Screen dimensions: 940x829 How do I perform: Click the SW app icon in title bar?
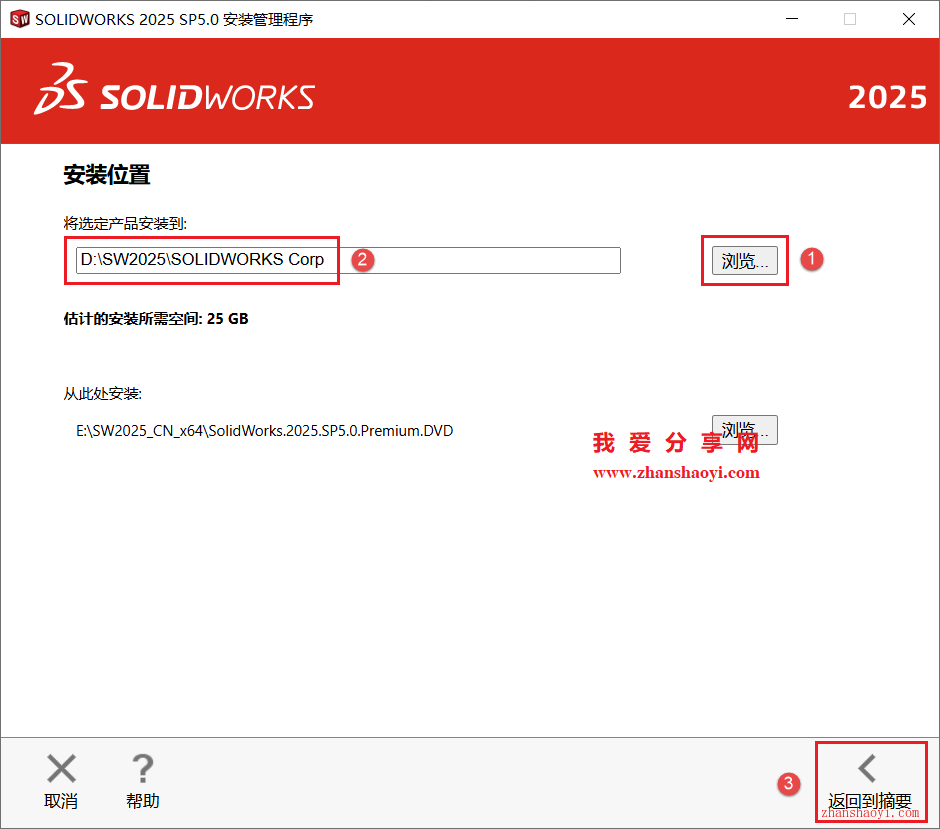pyautogui.click(x=20, y=19)
